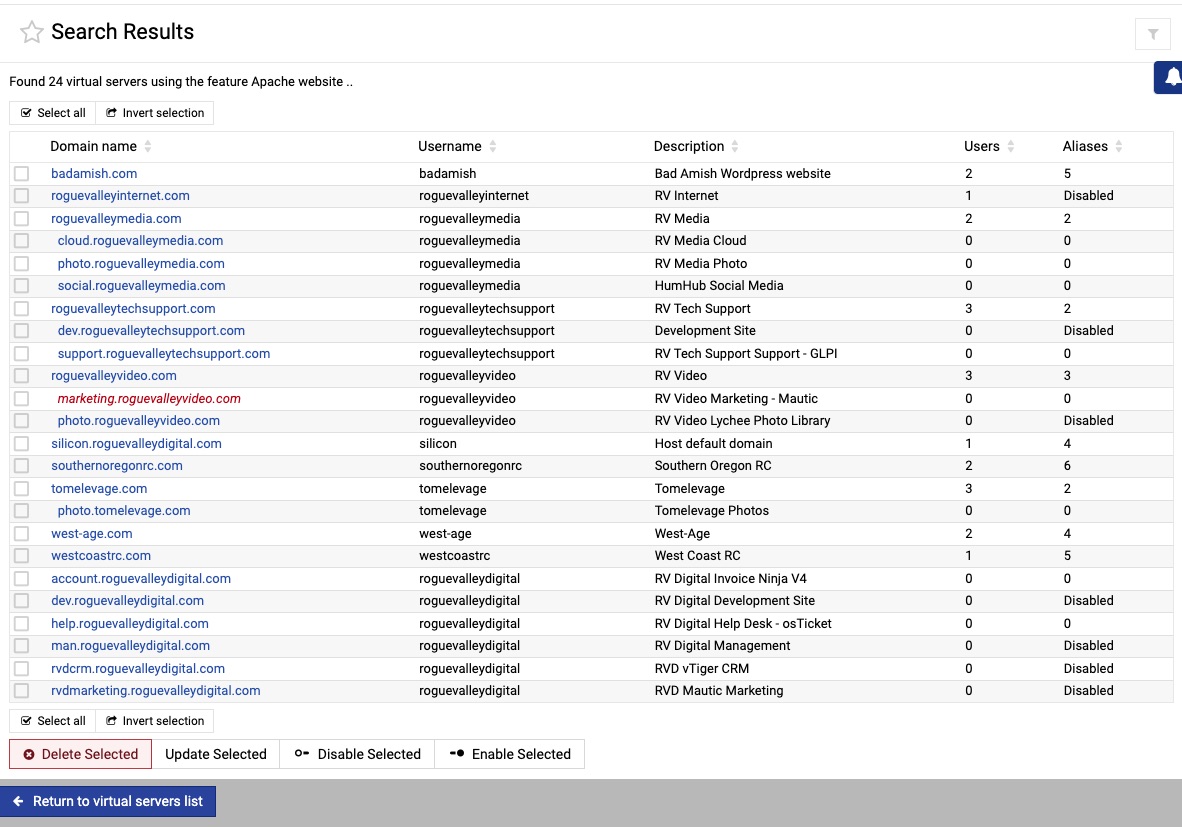Check the cloud.roguevalleymedia.com row checkbox
Viewport: 1182px width, 827px height.
pos(21,241)
